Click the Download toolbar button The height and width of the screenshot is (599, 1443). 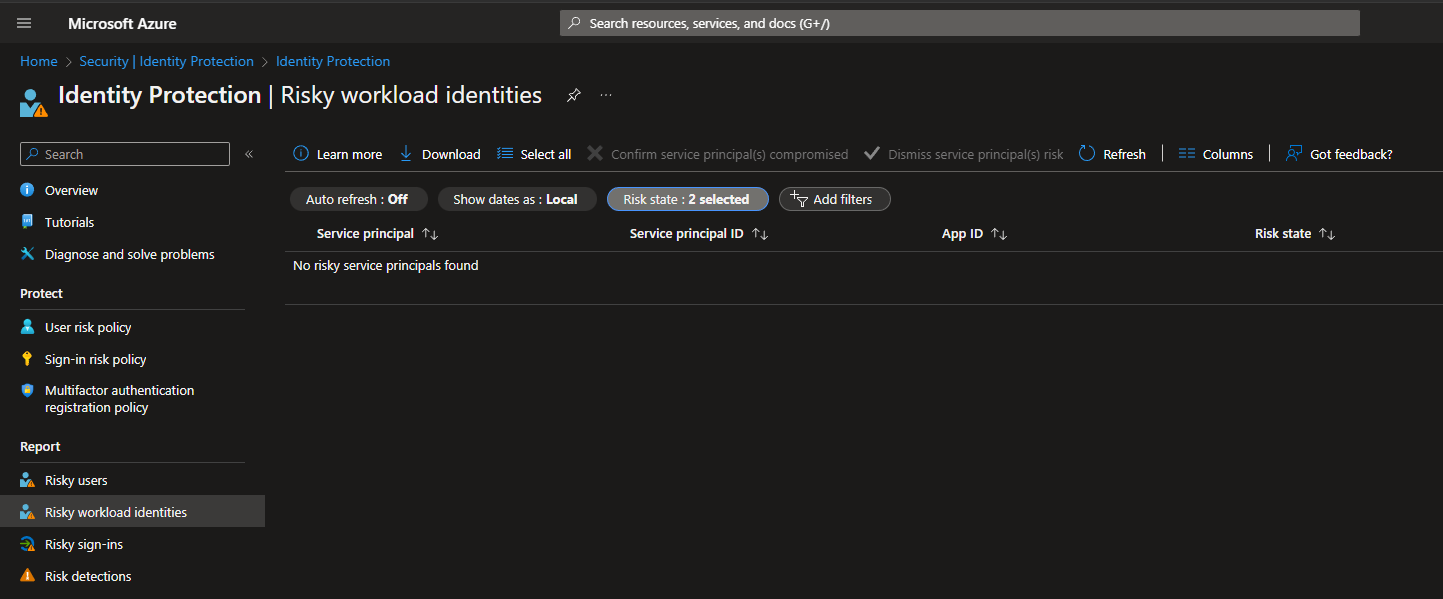point(440,154)
